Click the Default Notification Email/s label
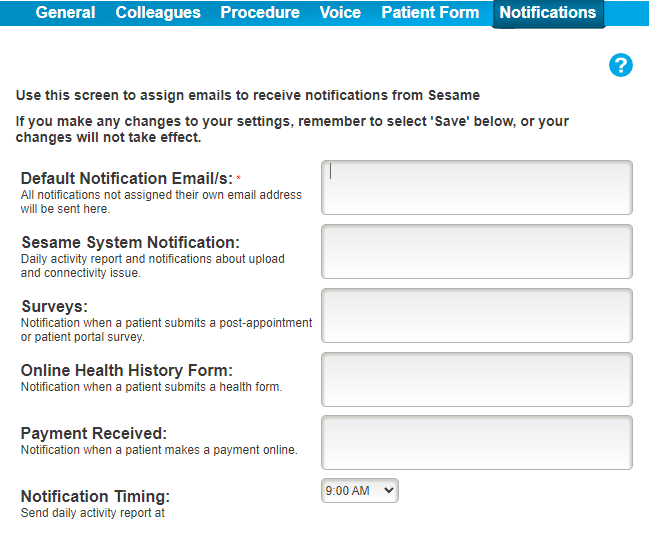The image size is (649, 537). tap(127, 178)
